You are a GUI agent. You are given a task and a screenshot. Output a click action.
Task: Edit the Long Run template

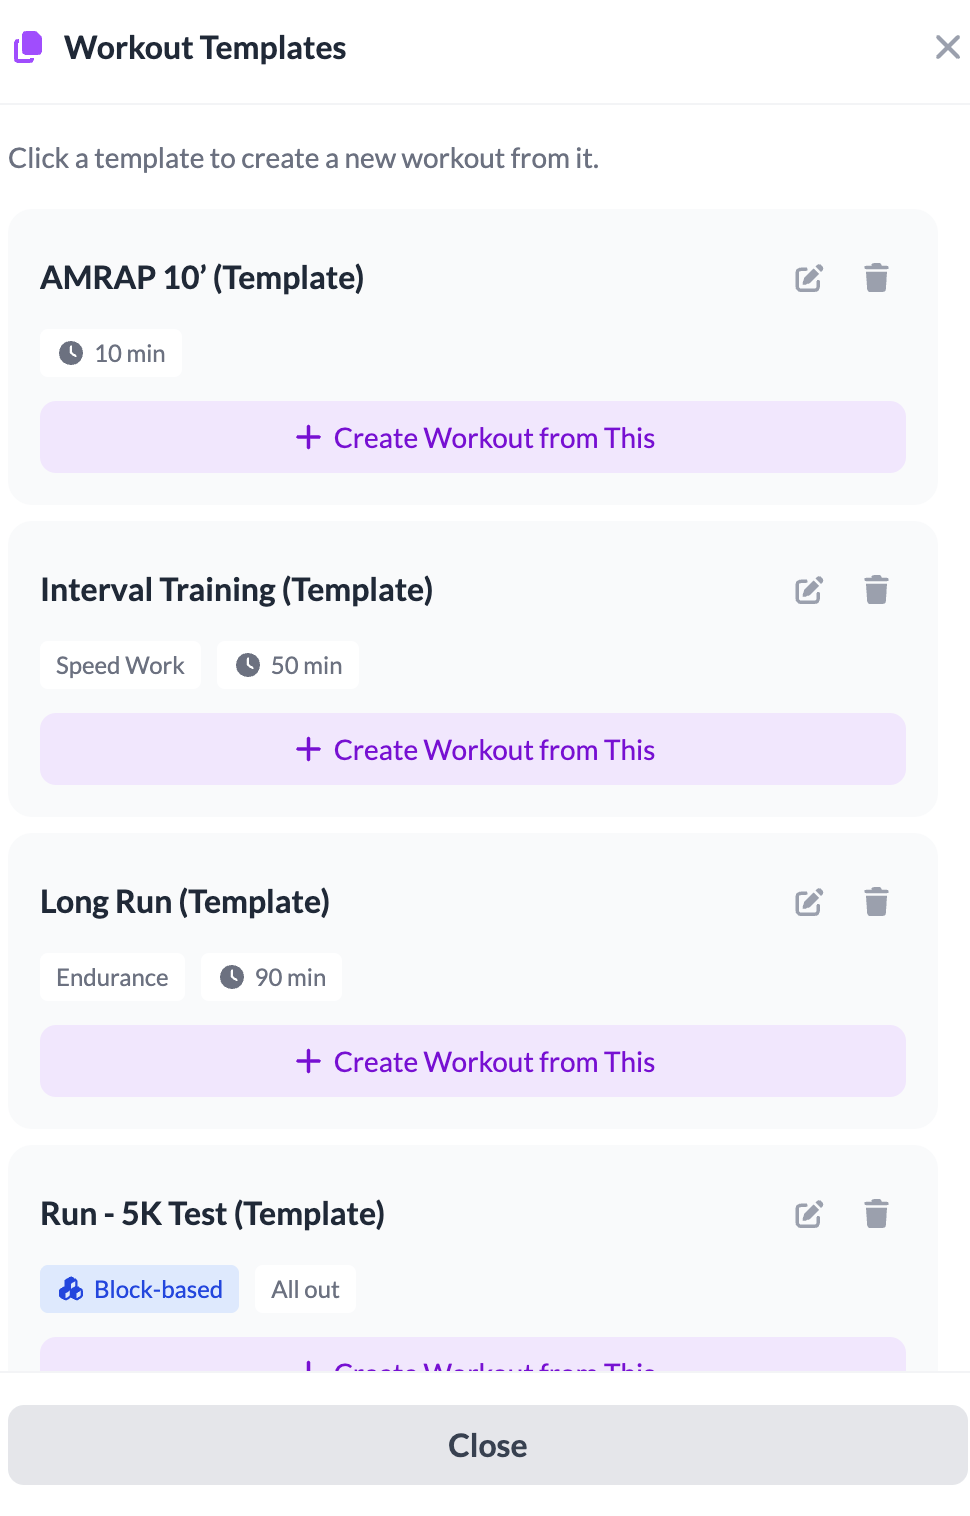(x=809, y=902)
